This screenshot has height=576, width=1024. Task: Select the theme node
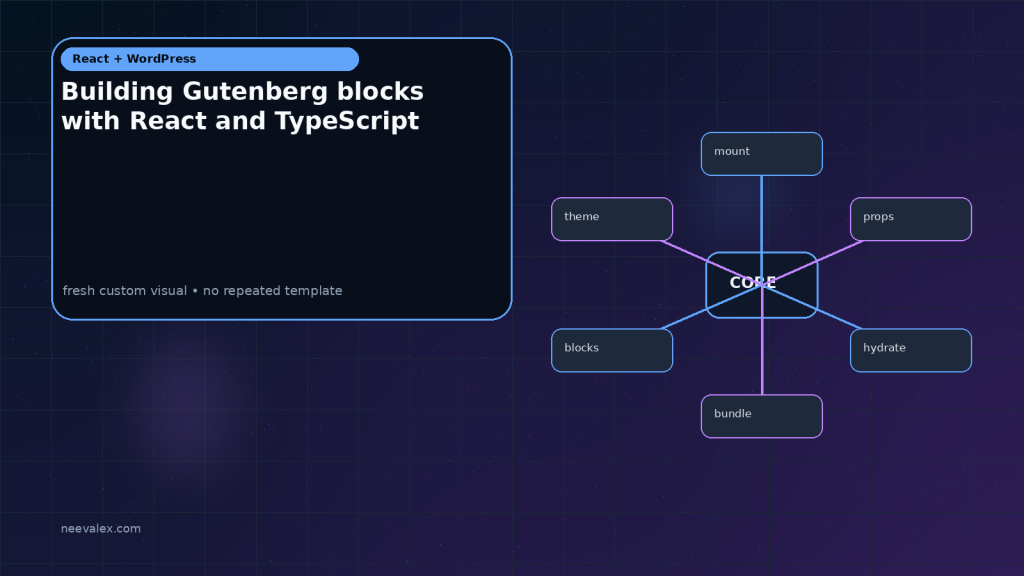[612, 219]
